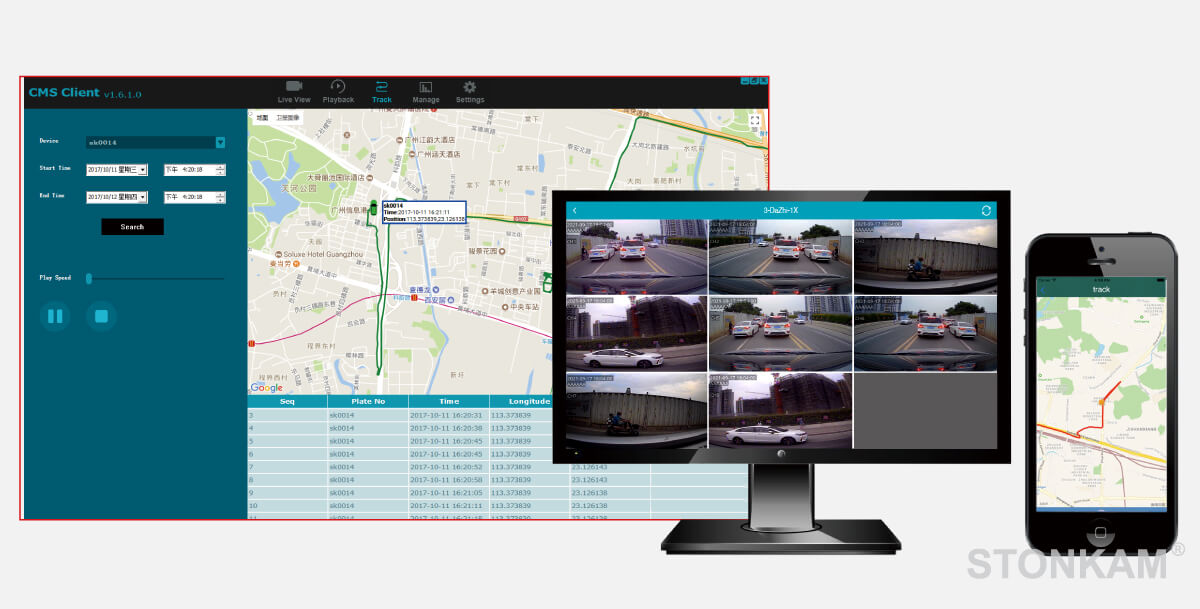Switch map to satellite imagery view
1200x609 pixels.
click(288, 118)
